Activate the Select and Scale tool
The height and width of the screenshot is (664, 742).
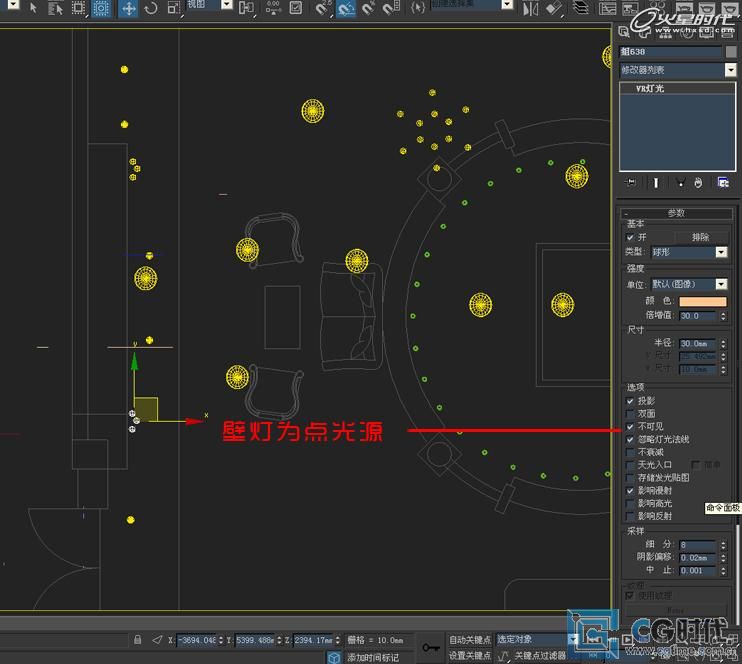tap(174, 8)
